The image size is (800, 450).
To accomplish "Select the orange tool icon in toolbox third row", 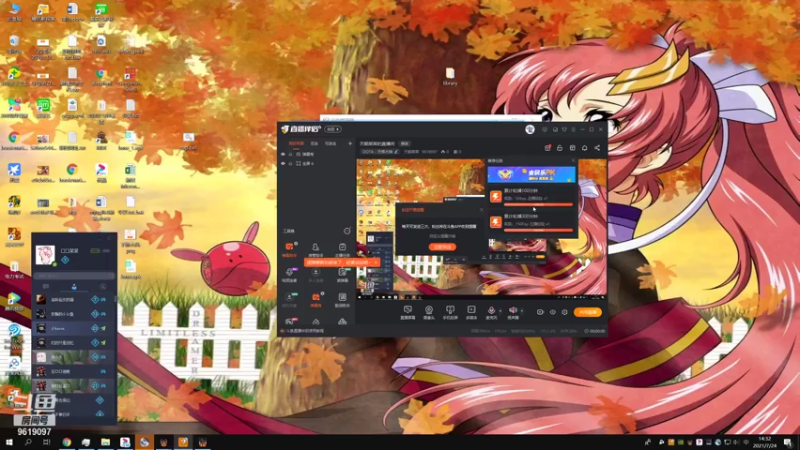I will point(316,299).
